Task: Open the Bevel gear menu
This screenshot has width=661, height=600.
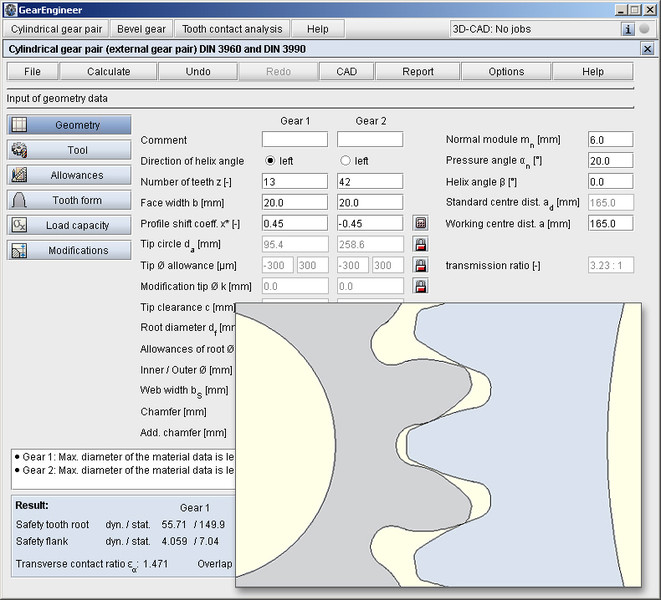Action: point(141,29)
